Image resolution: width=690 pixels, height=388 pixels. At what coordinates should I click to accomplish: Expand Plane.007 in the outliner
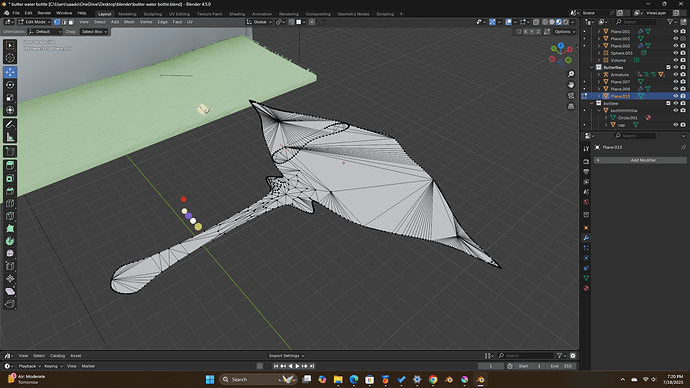598,82
